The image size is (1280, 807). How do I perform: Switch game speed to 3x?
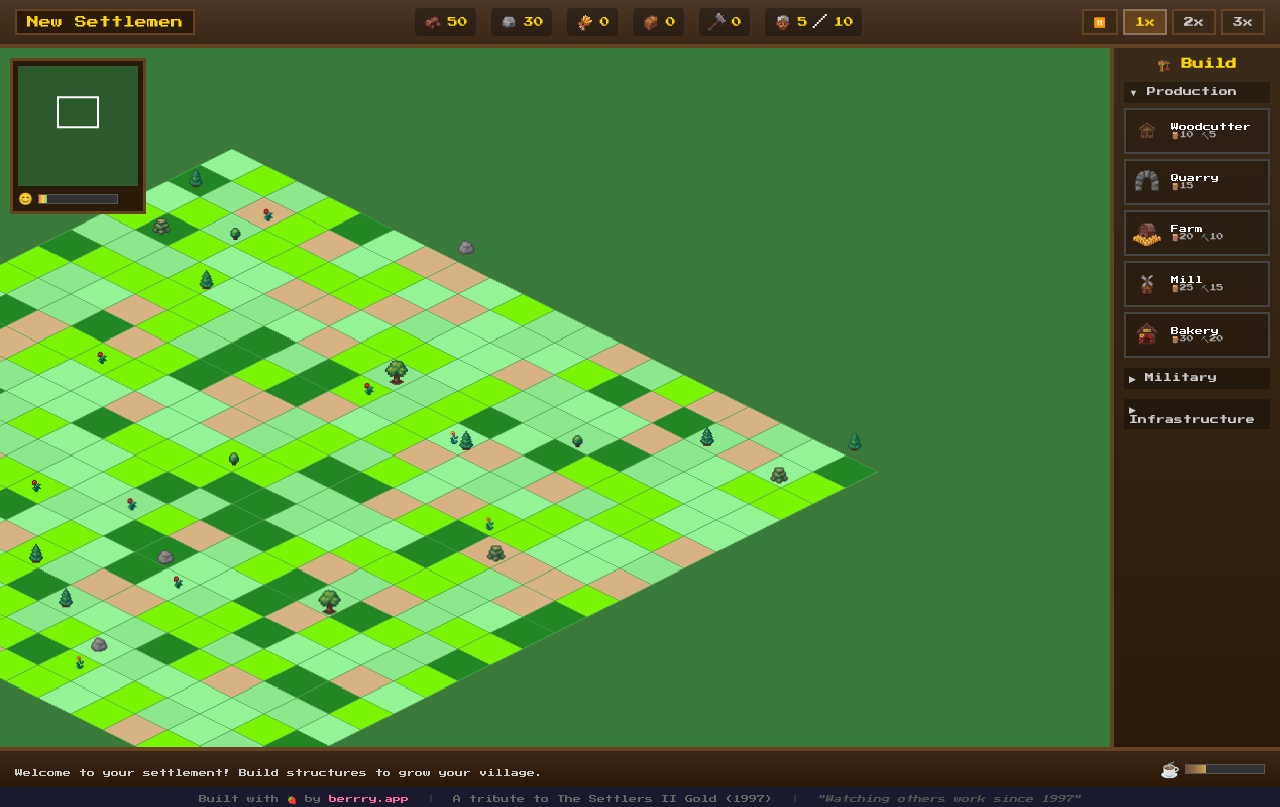click(1242, 22)
